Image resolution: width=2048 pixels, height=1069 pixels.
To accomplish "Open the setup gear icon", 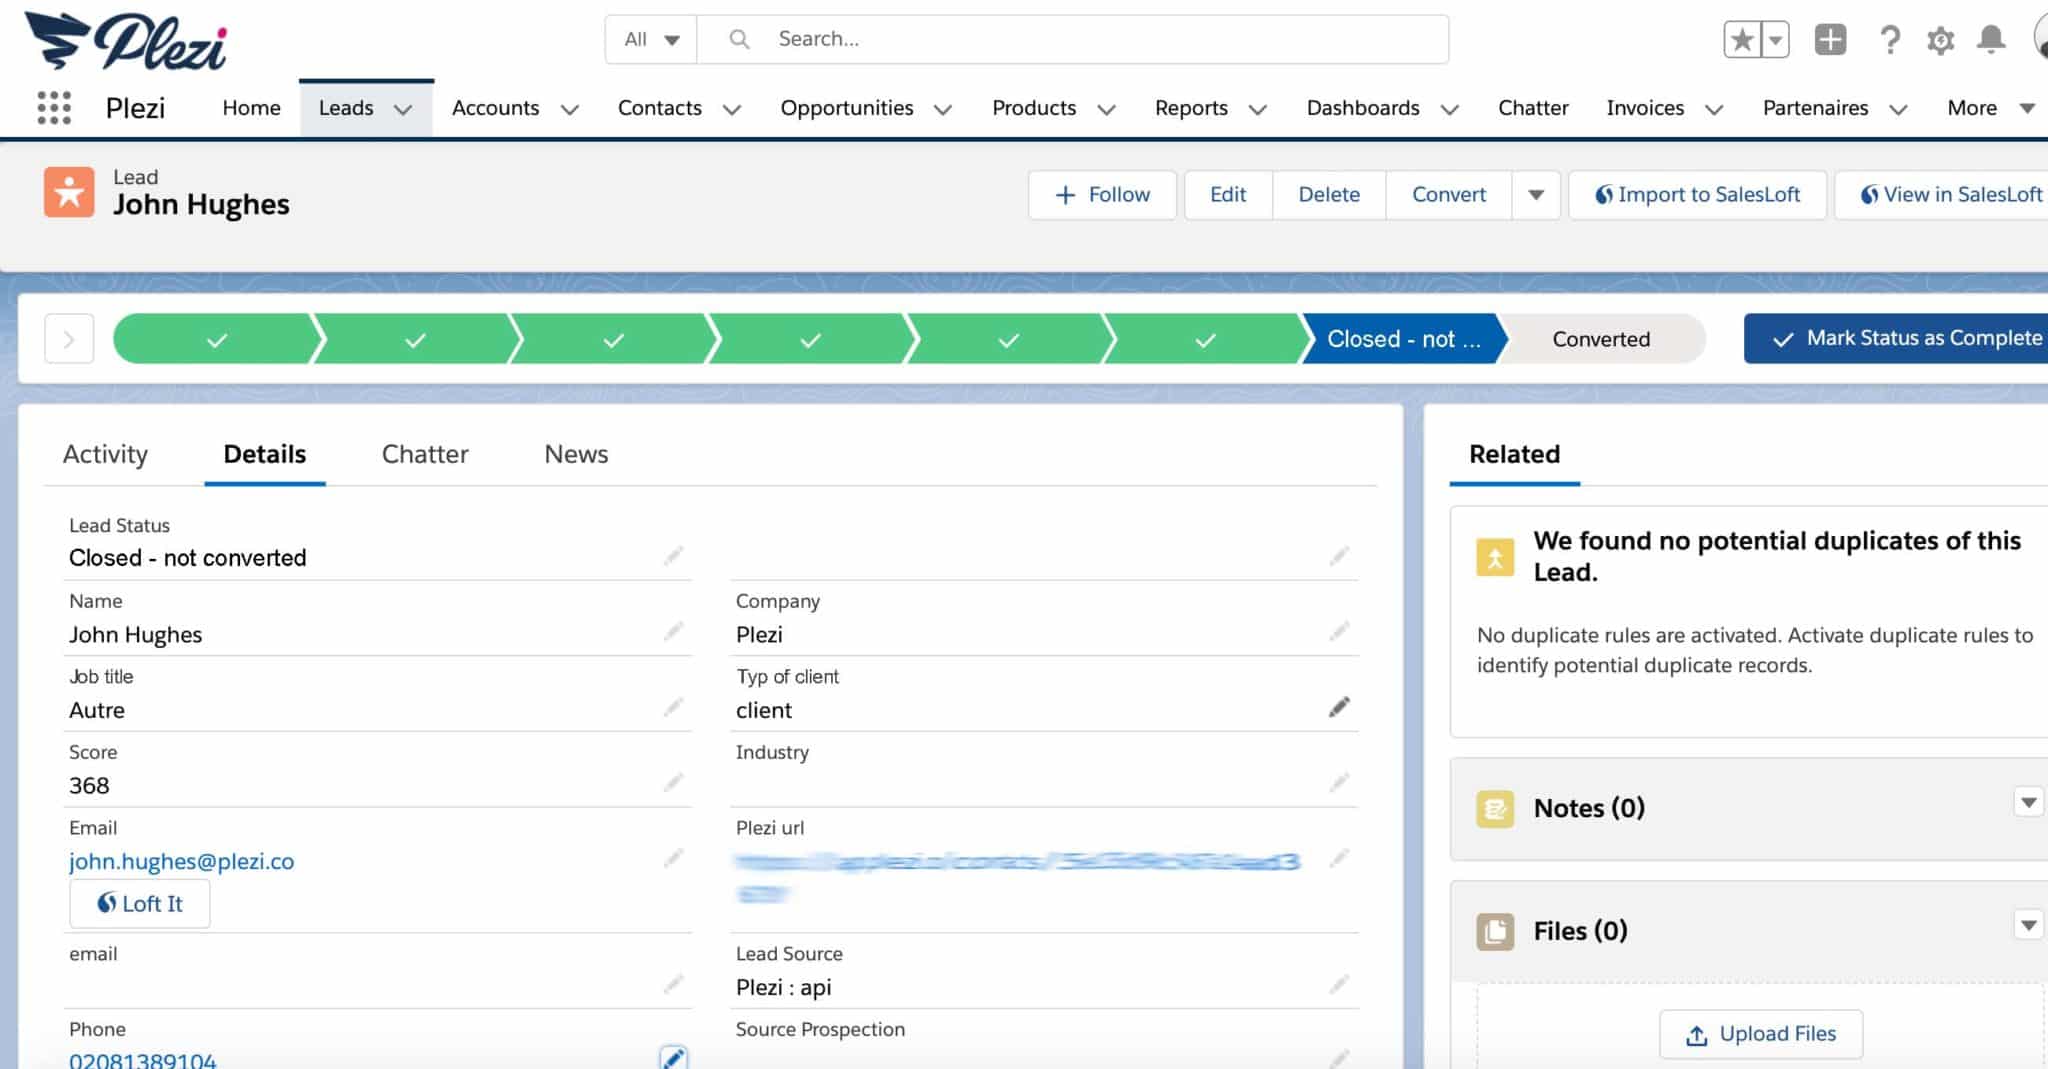I will click(x=1940, y=40).
